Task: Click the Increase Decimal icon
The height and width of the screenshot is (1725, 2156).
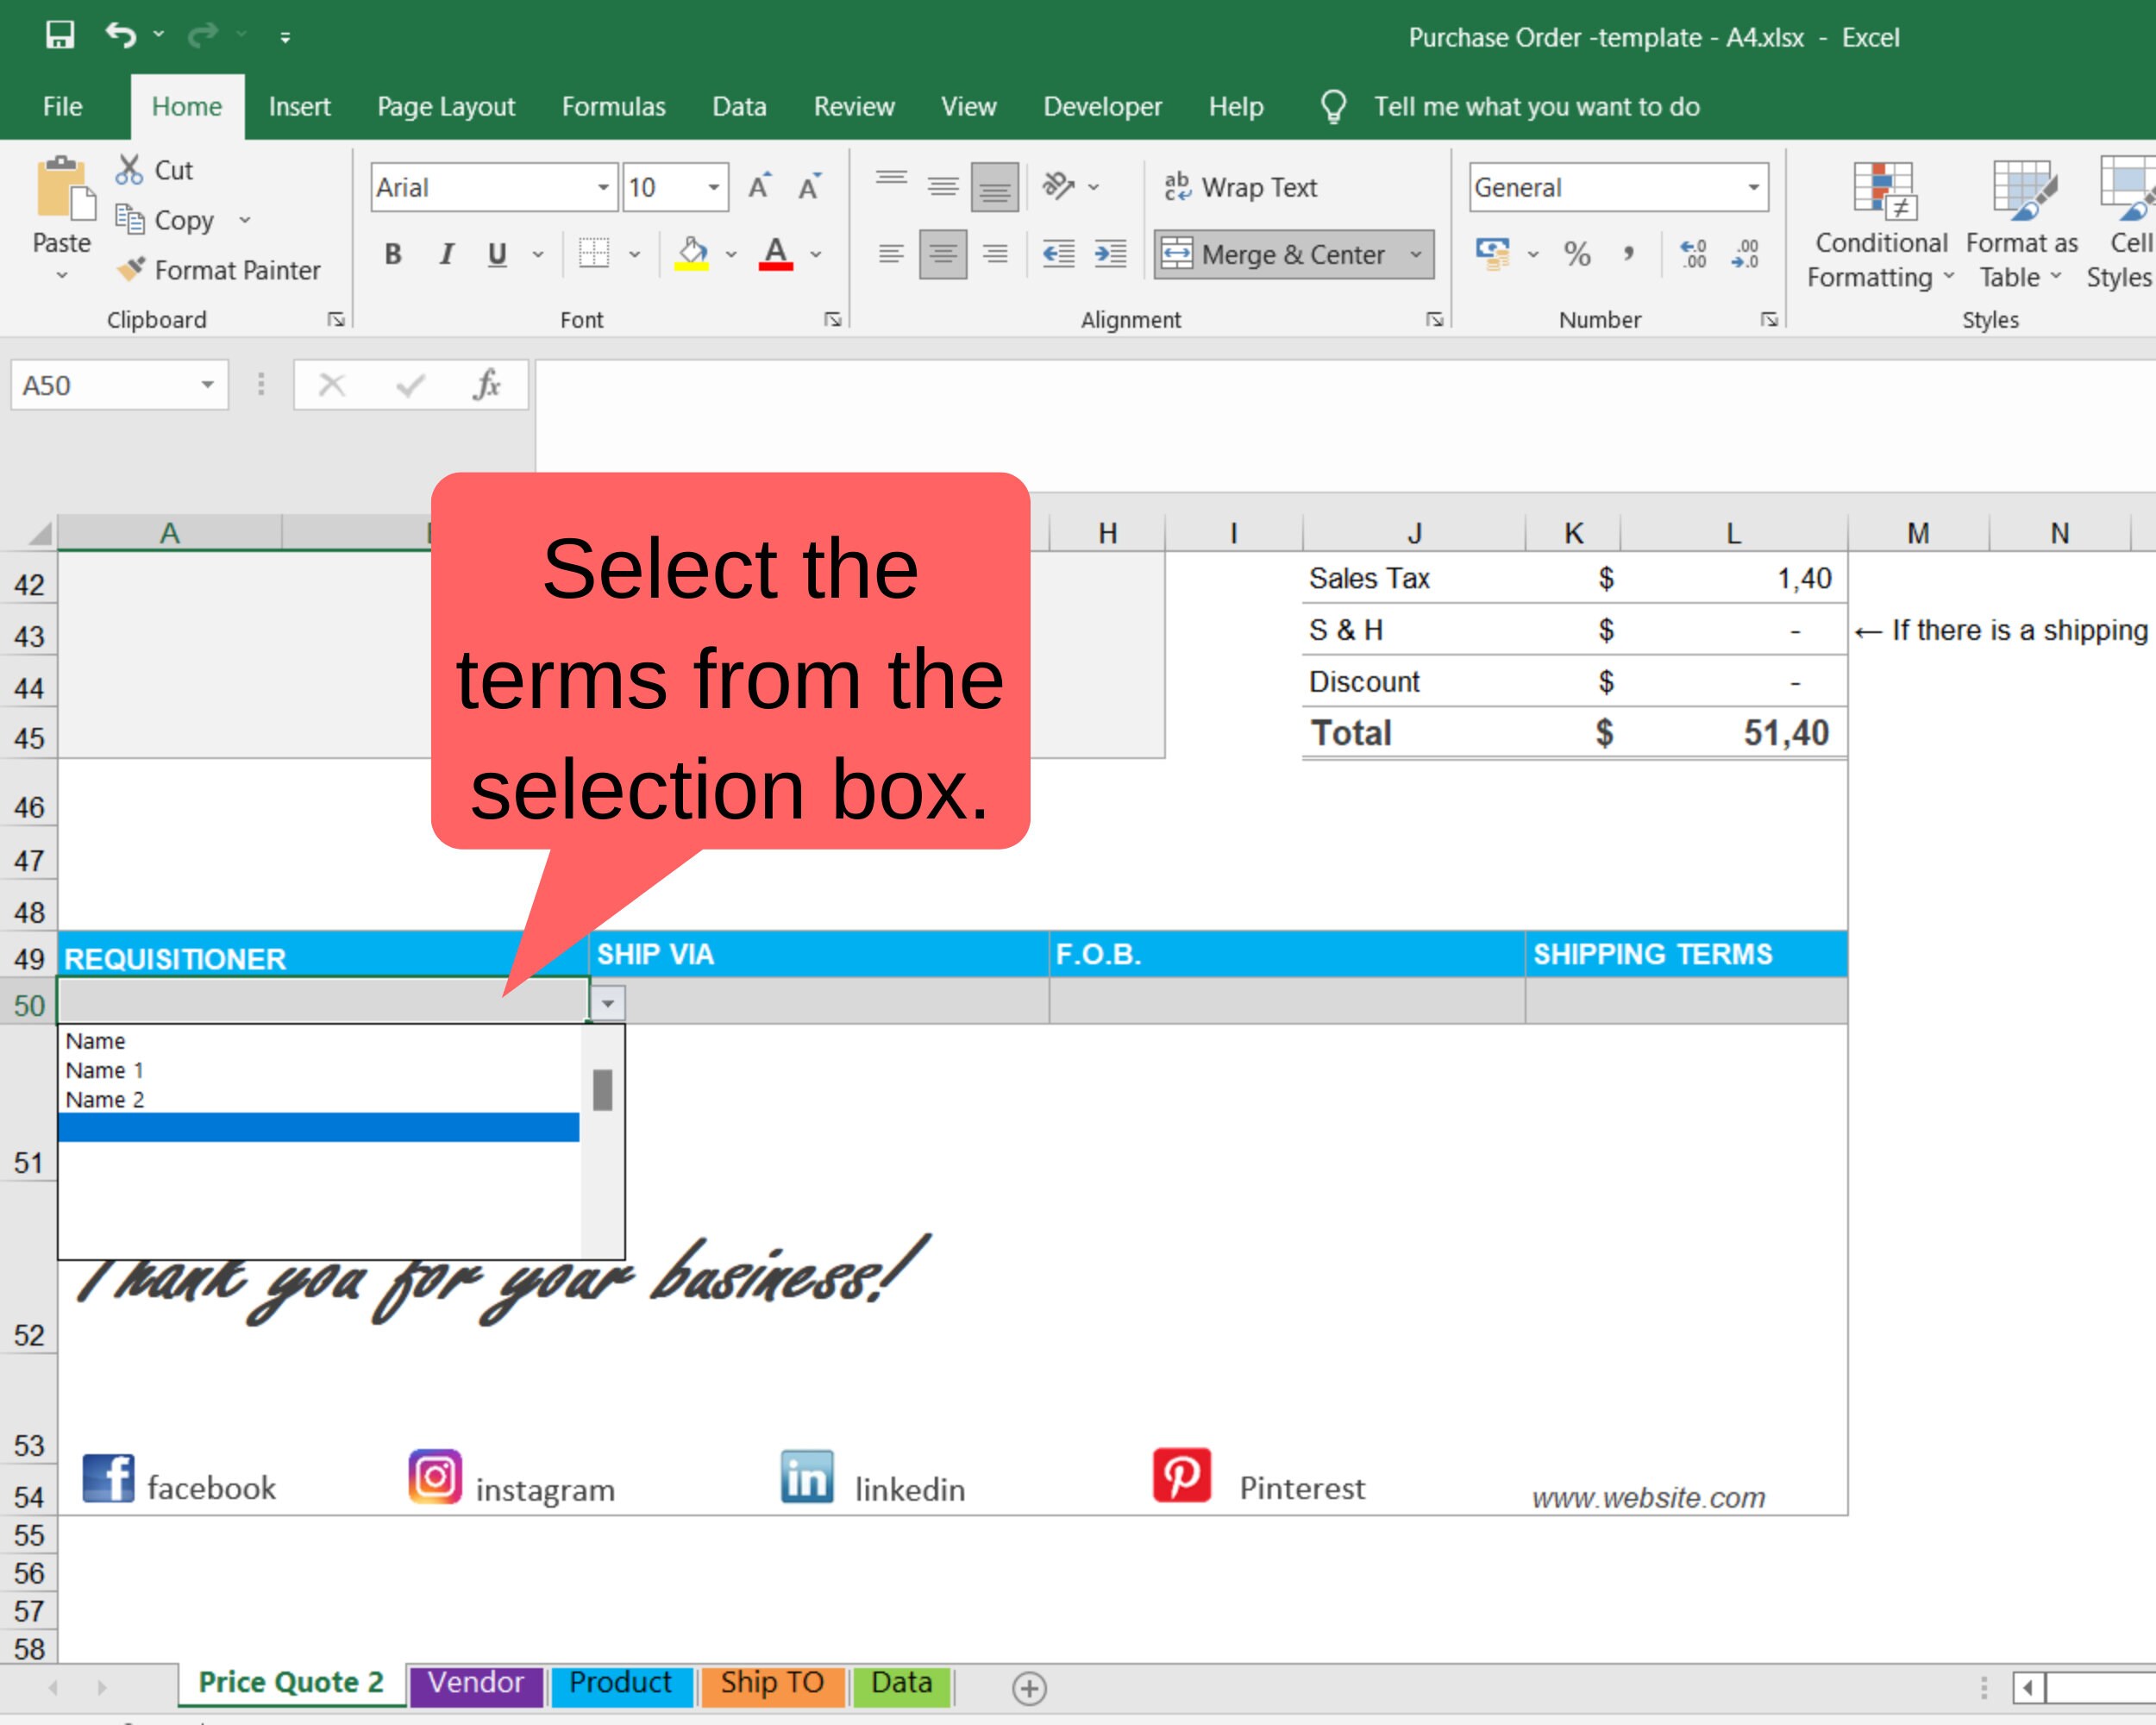Action: coord(1692,254)
